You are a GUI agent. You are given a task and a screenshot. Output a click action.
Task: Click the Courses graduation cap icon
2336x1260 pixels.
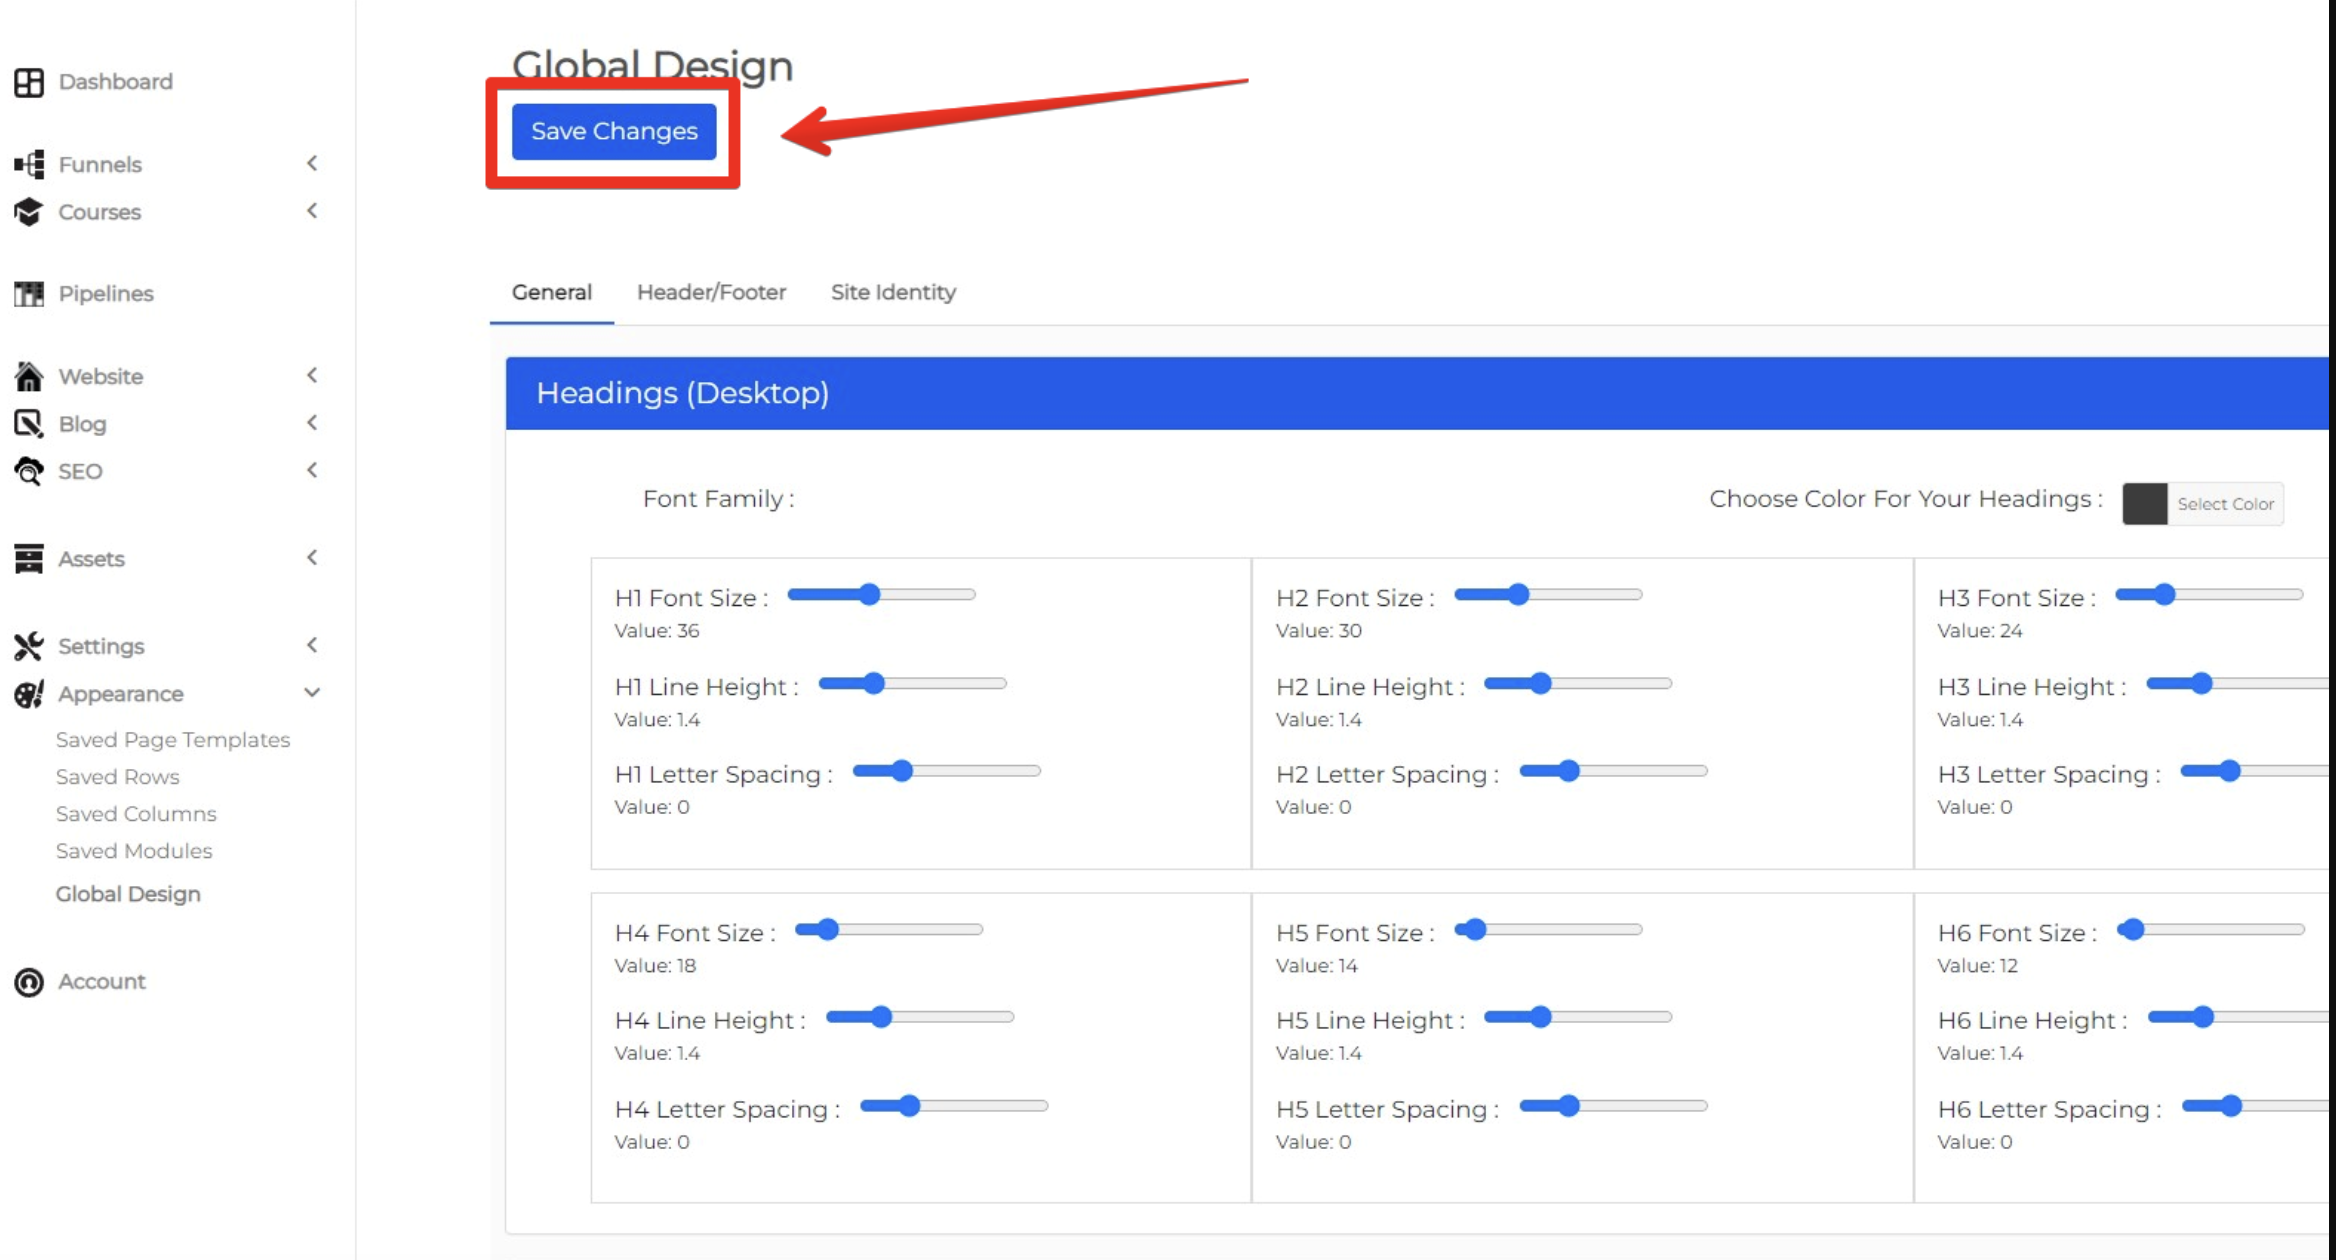tap(29, 212)
